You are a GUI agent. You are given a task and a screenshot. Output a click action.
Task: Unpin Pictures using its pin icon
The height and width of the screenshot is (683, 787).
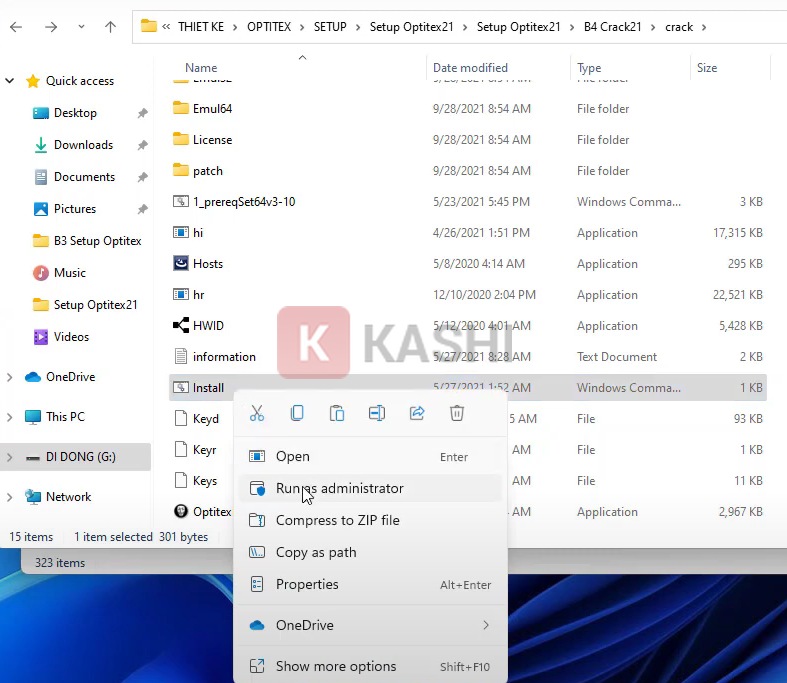(143, 209)
